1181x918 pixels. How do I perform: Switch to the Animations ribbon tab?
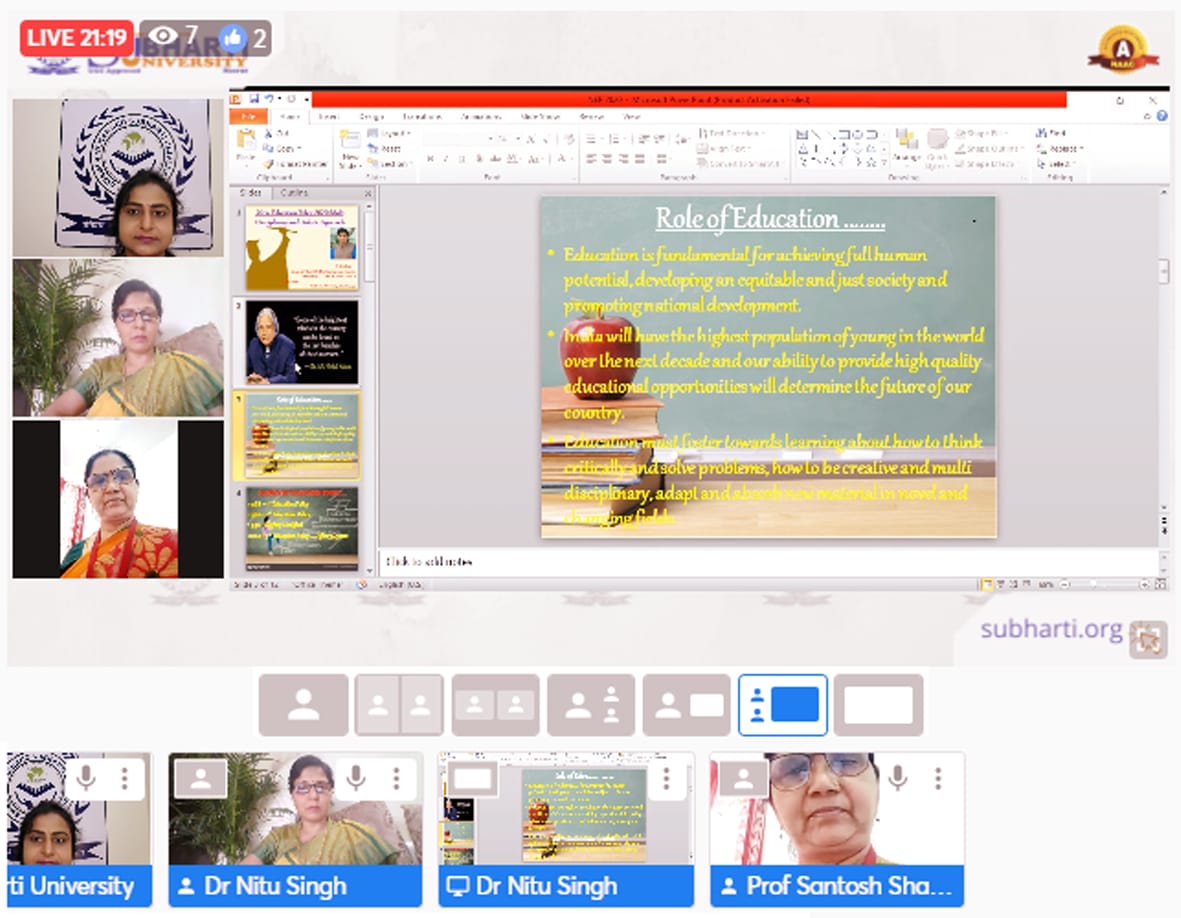point(480,116)
